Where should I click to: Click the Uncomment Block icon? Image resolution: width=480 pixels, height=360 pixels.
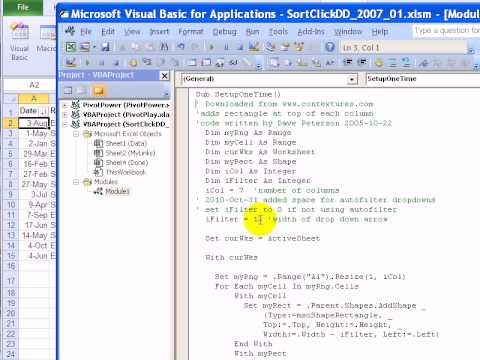coord(406,62)
